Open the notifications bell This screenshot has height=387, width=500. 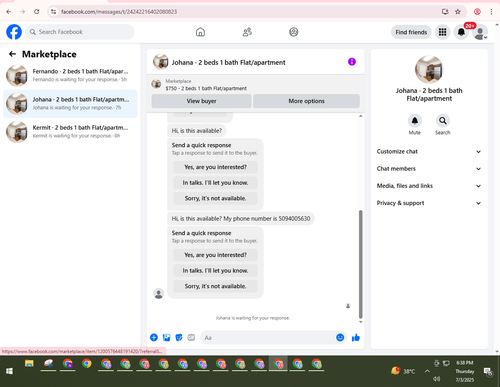461,32
